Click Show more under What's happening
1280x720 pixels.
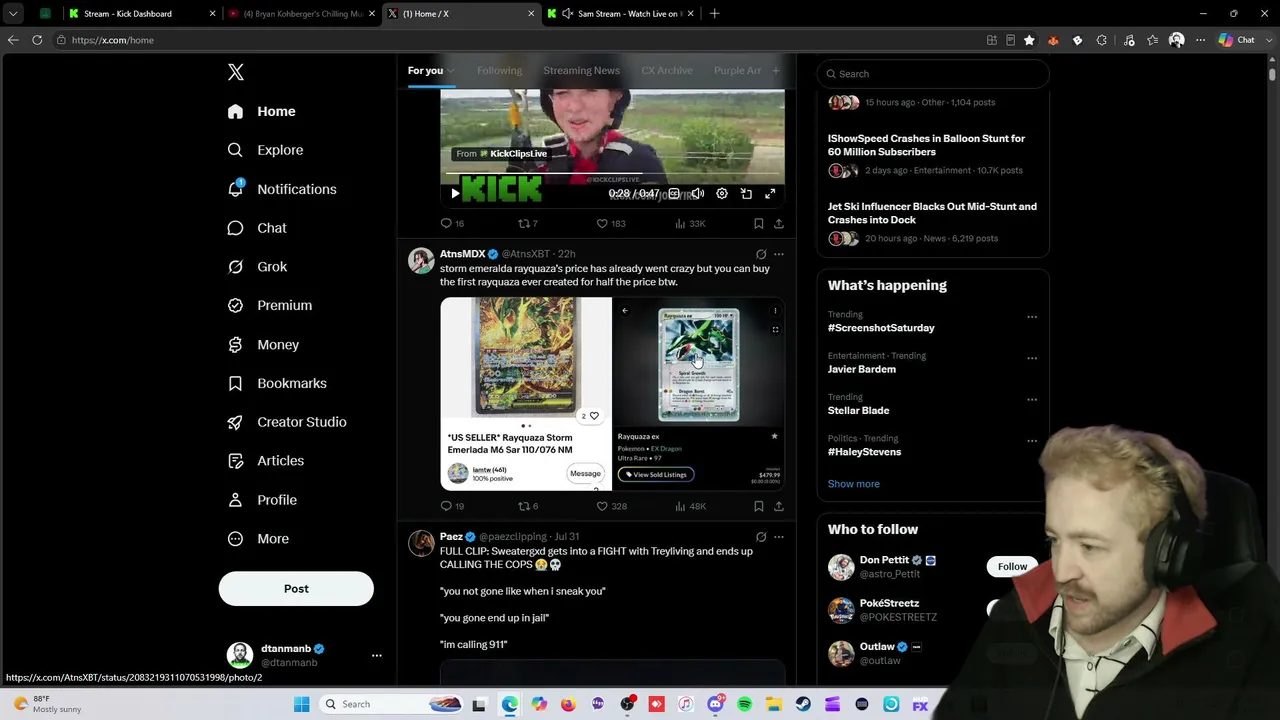pos(854,484)
